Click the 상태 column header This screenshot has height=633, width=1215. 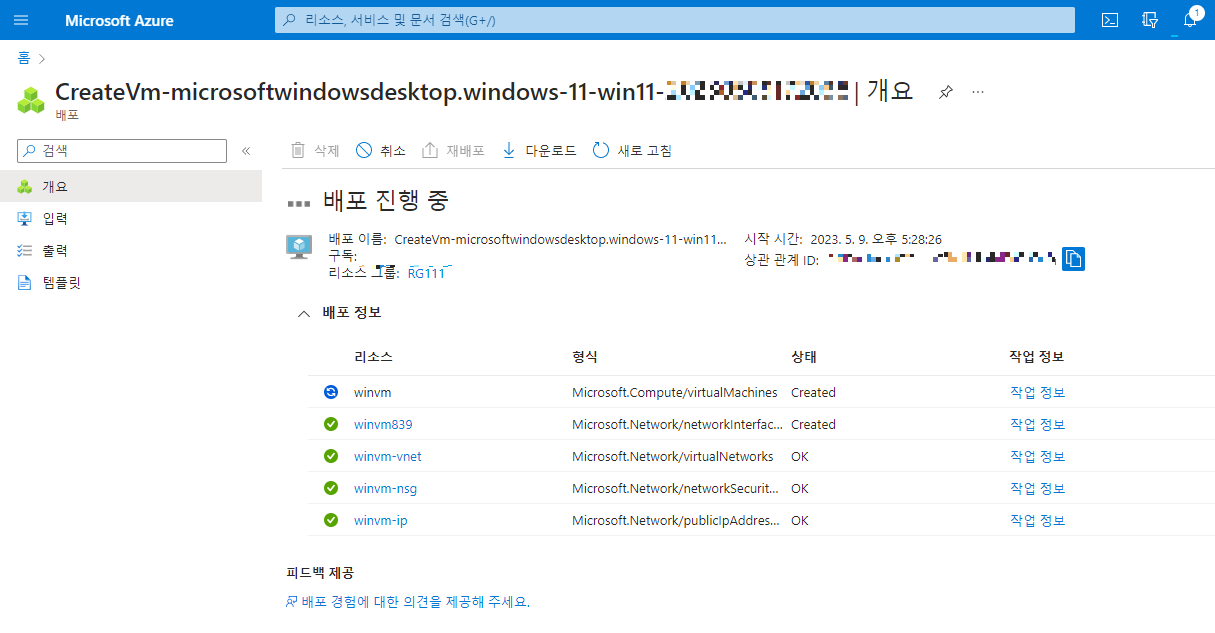pyautogui.click(x=804, y=357)
